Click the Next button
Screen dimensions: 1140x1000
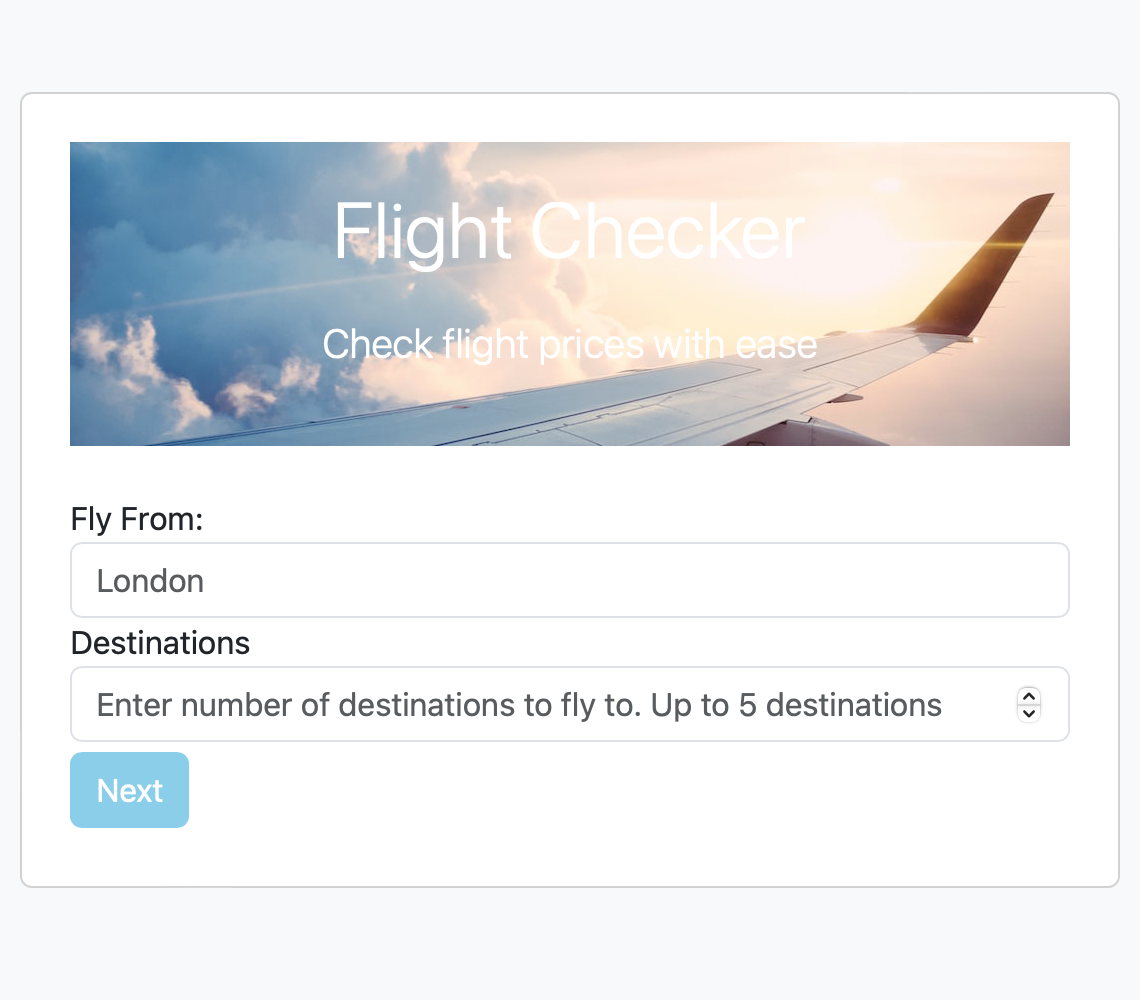click(129, 790)
